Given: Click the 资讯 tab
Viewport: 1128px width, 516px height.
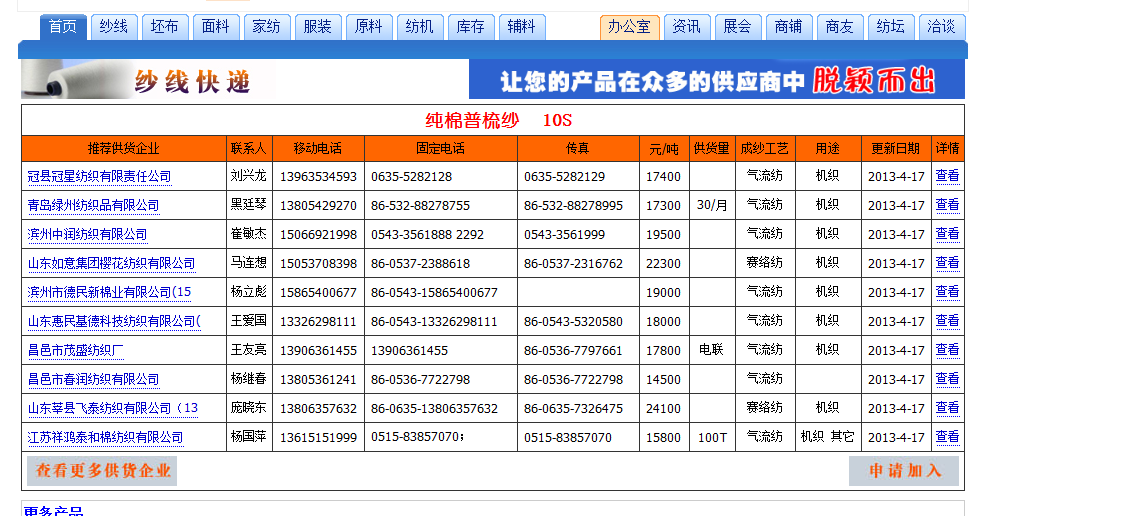Looking at the screenshot, I should click(686, 27).
